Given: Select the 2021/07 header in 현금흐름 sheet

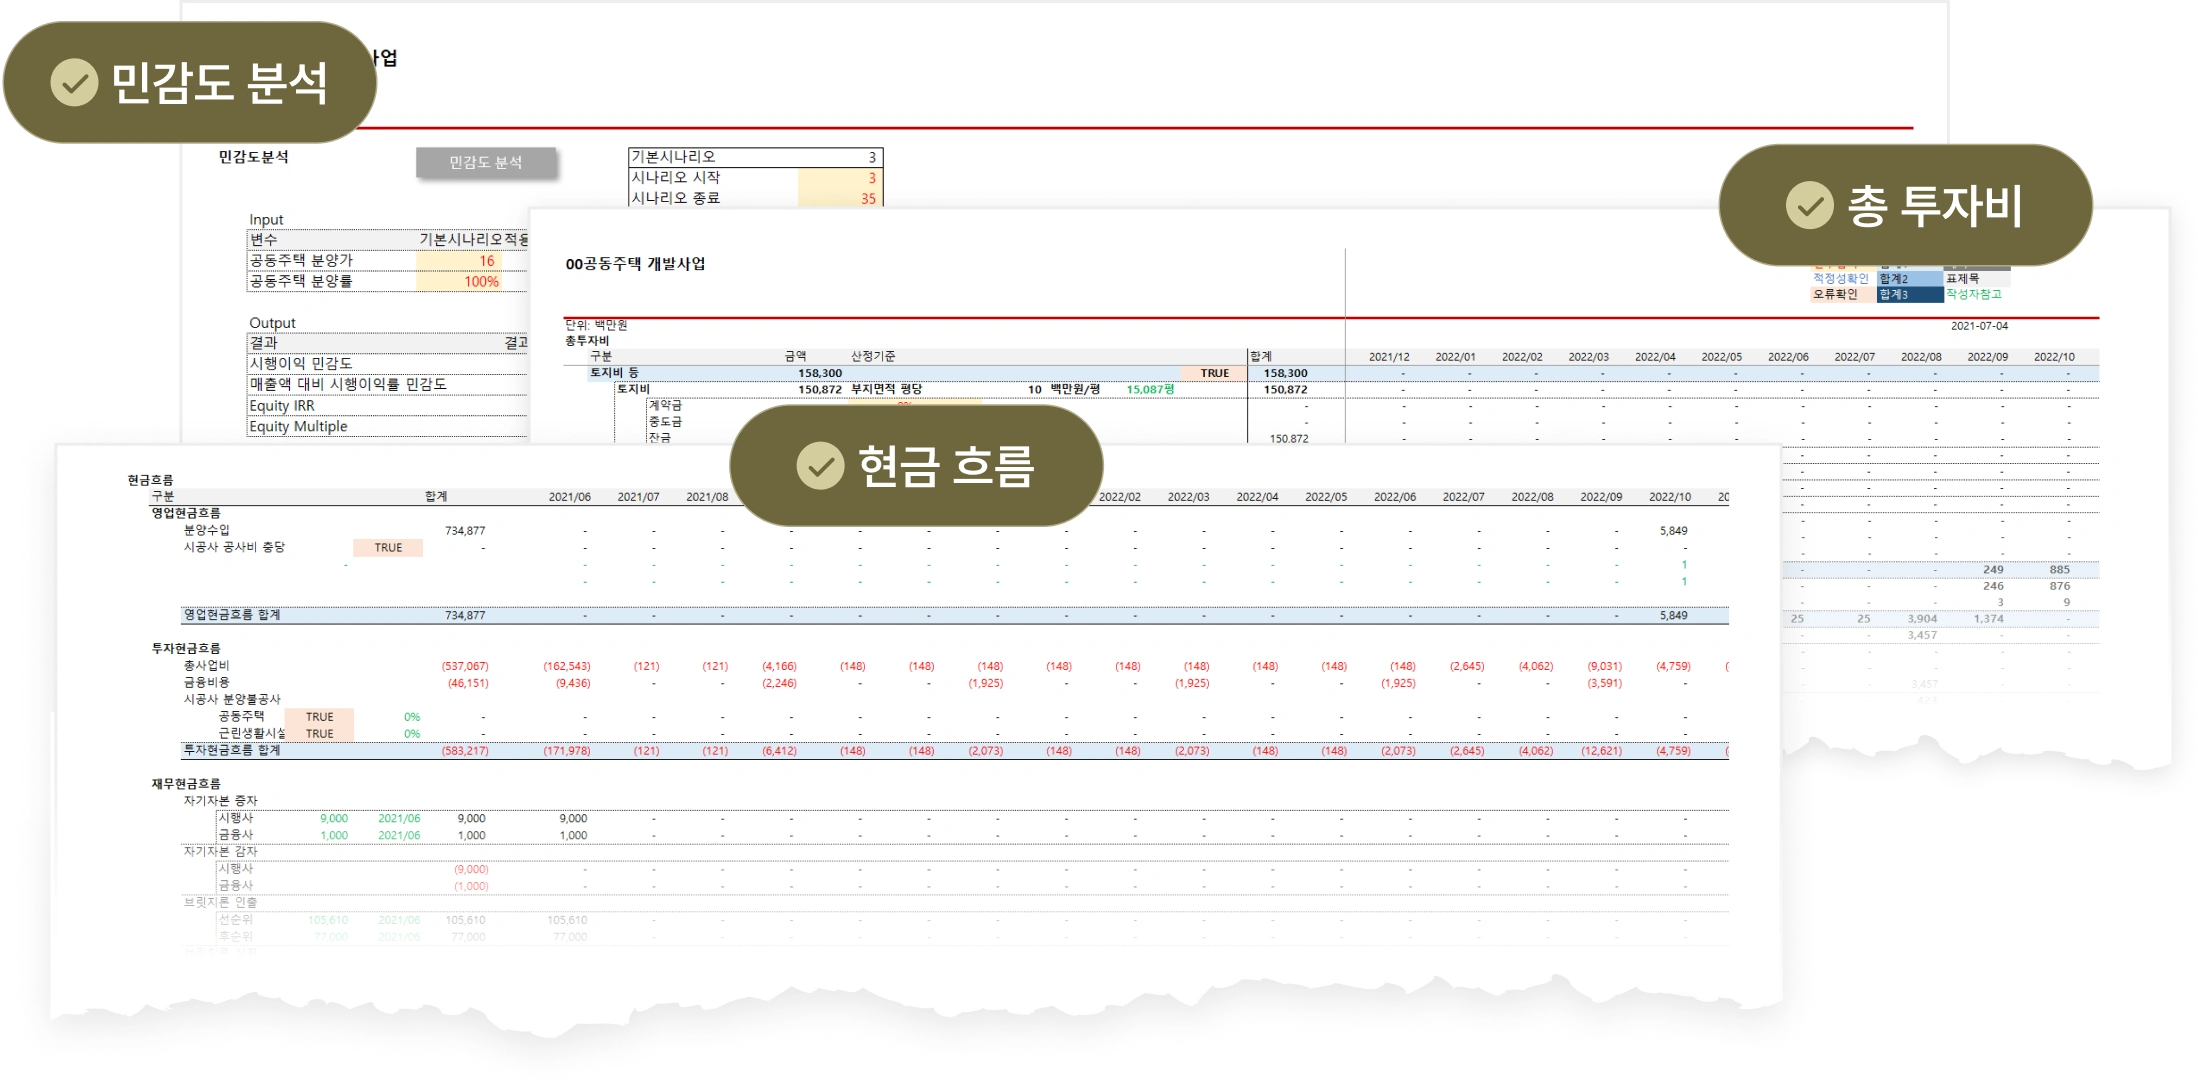Looking at the screenshot, I should point(638,497).
